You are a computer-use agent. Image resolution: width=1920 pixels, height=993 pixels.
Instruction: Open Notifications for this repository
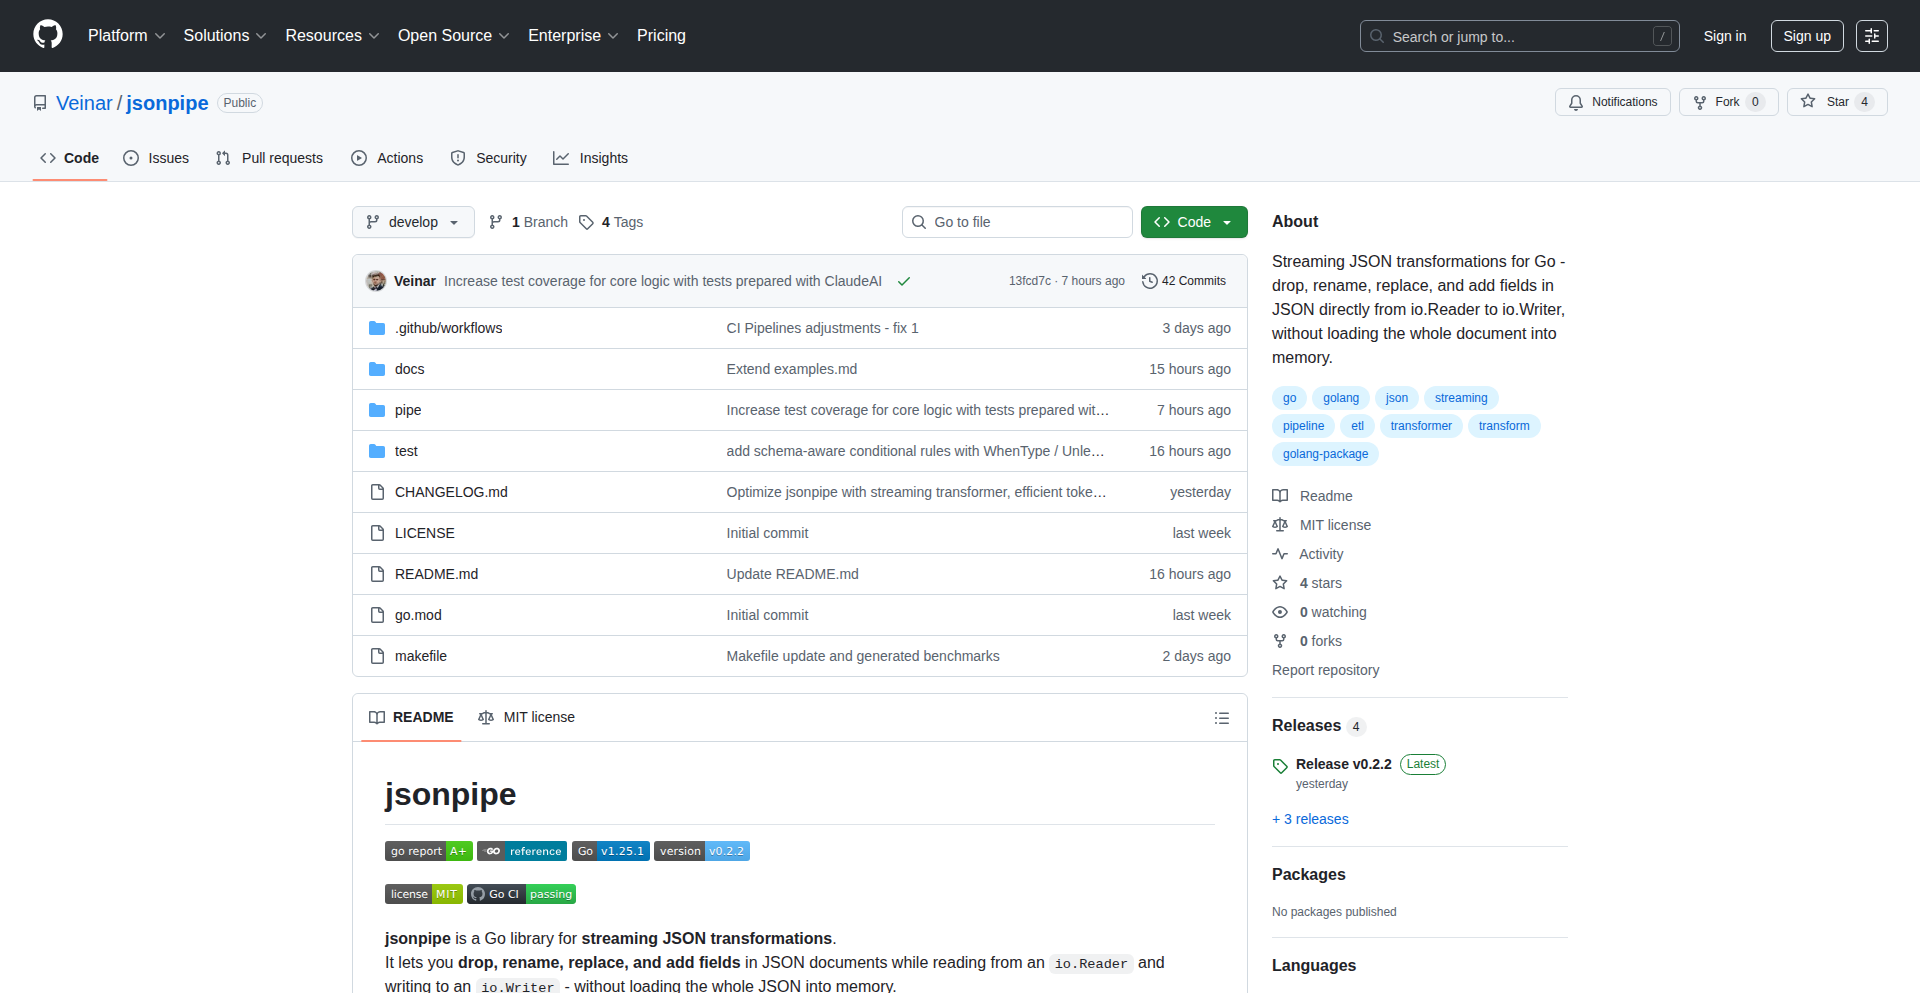(x=1612, y=102)
